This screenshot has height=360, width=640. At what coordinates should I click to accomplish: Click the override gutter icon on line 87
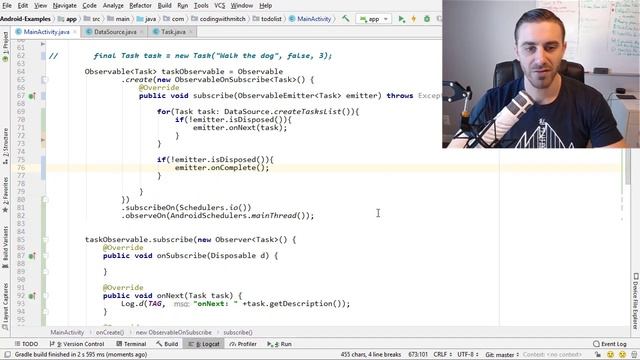(31, 256)
